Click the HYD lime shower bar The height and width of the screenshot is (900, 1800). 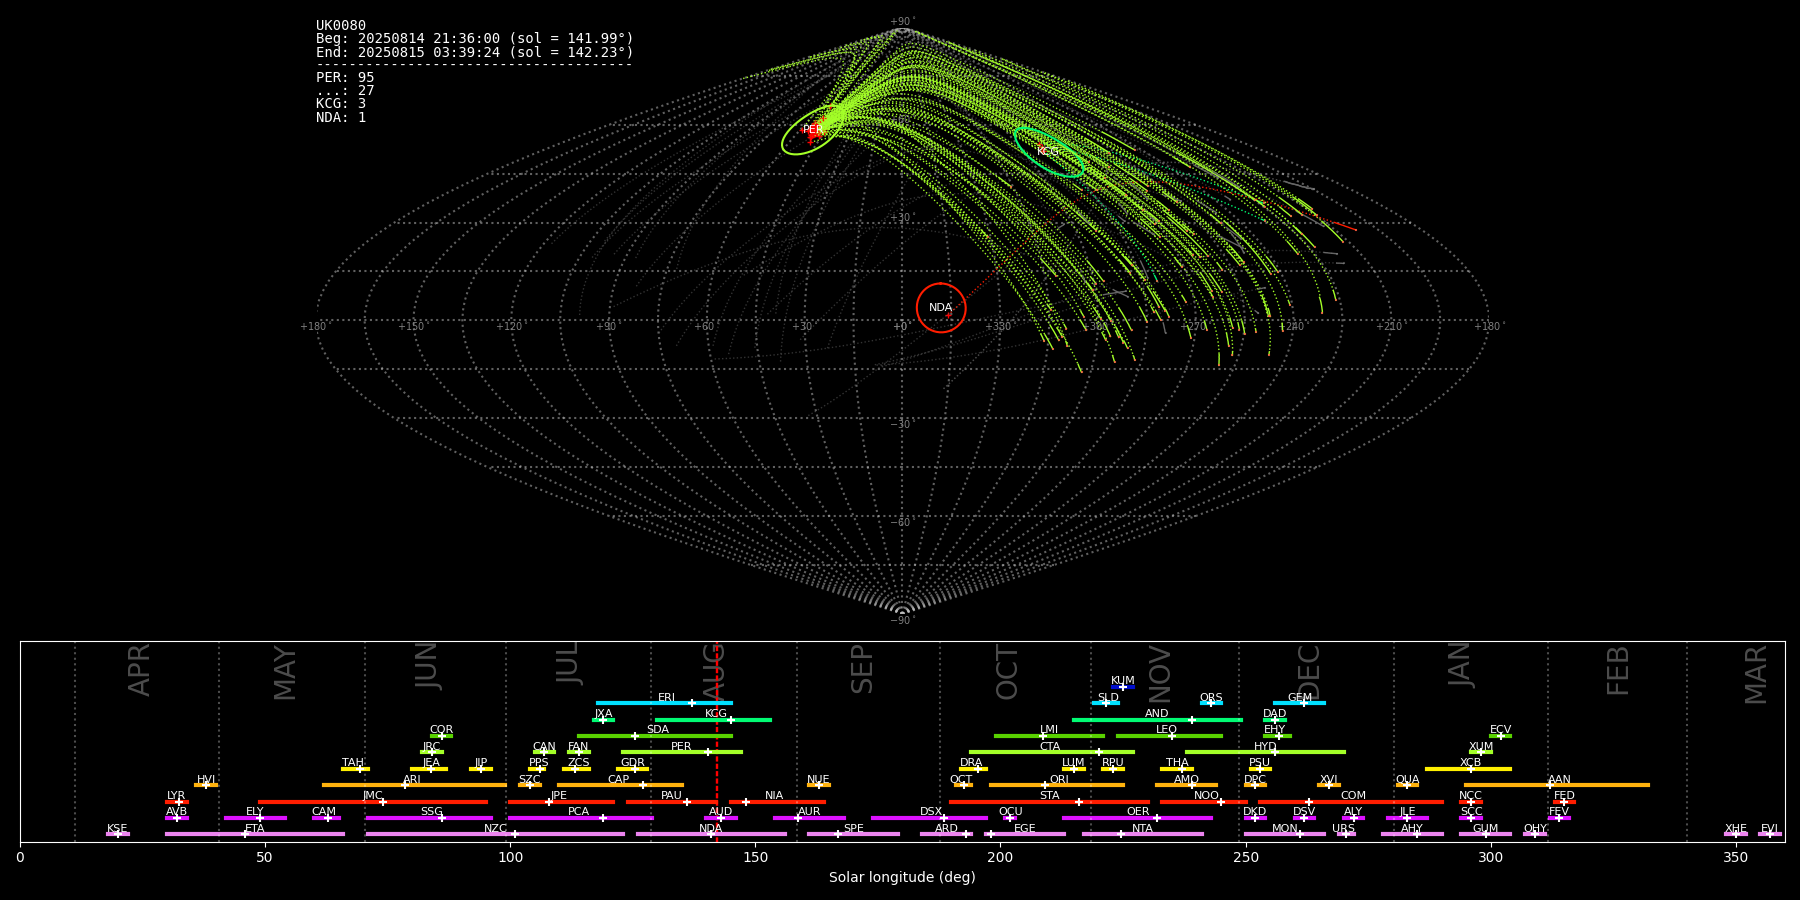point(1265,752)
